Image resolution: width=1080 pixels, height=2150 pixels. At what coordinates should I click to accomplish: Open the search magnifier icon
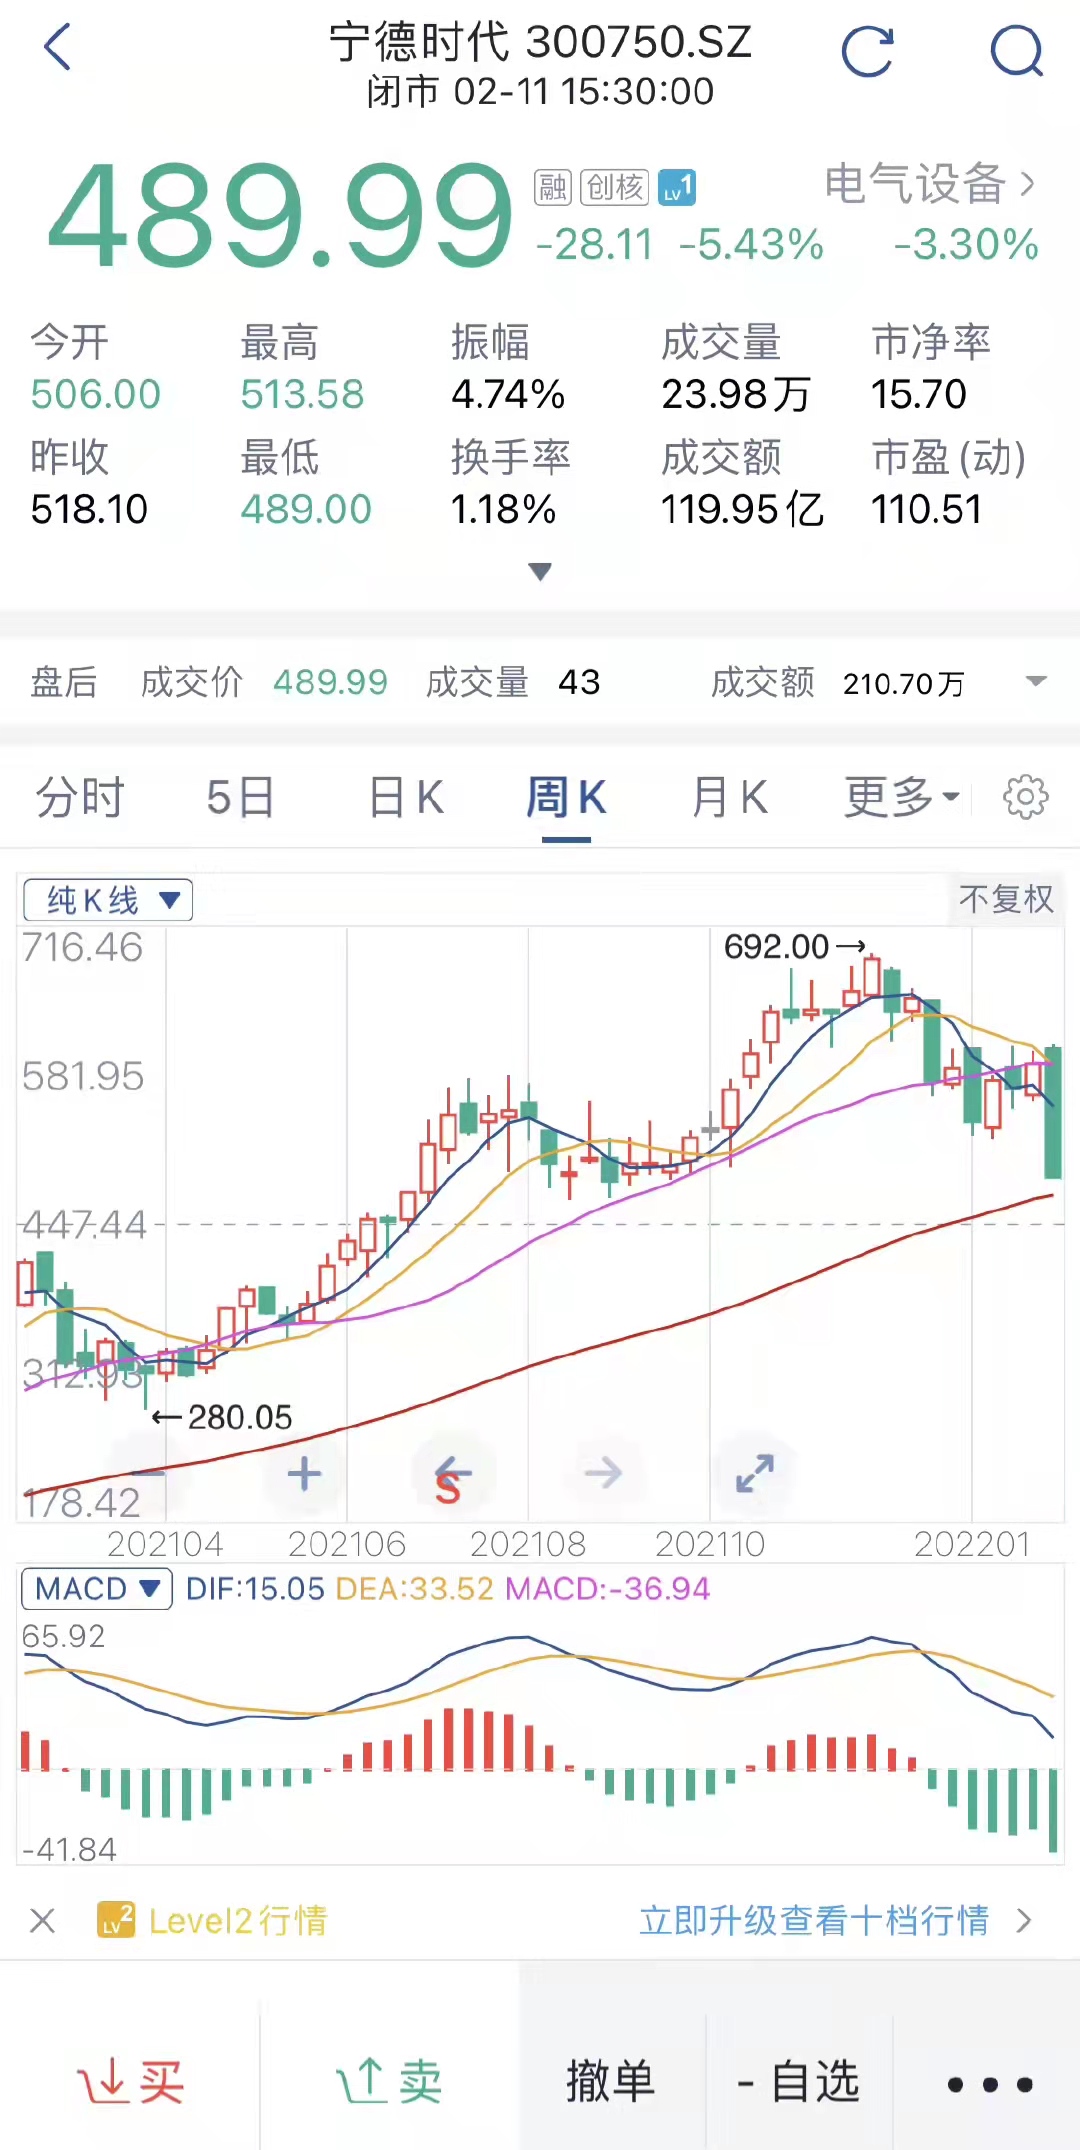pos(1016,52)
